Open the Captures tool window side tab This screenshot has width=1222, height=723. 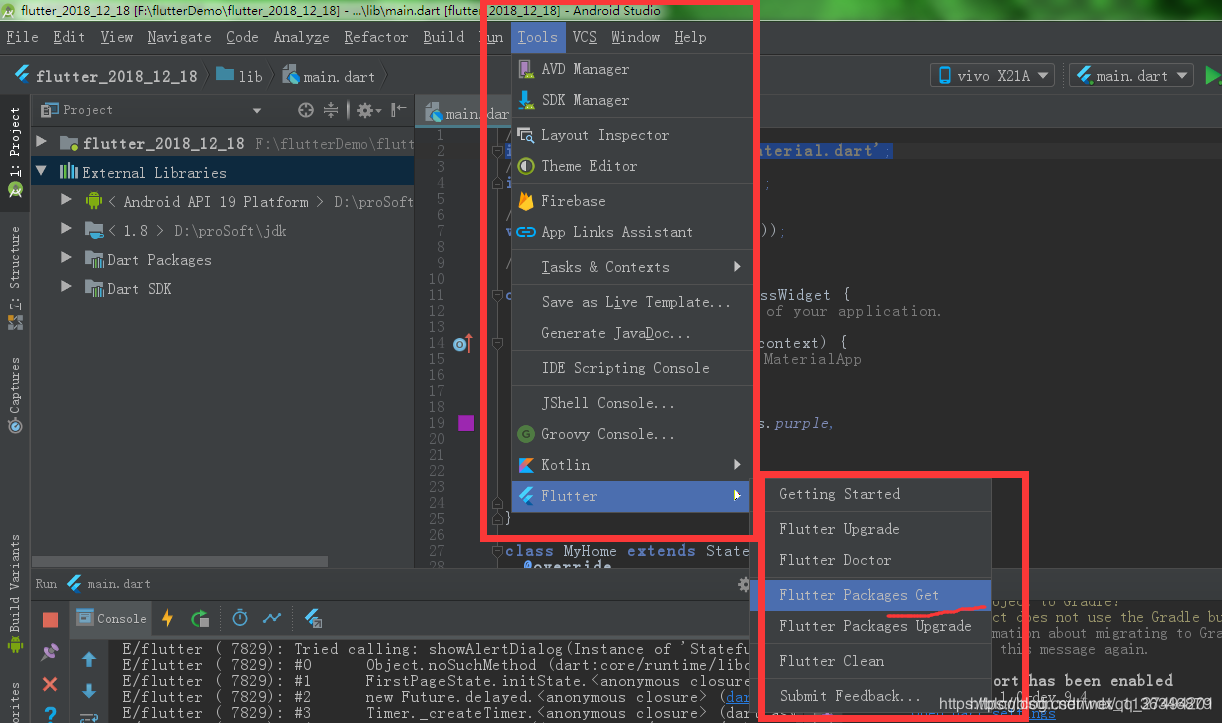tap(15, 395)
